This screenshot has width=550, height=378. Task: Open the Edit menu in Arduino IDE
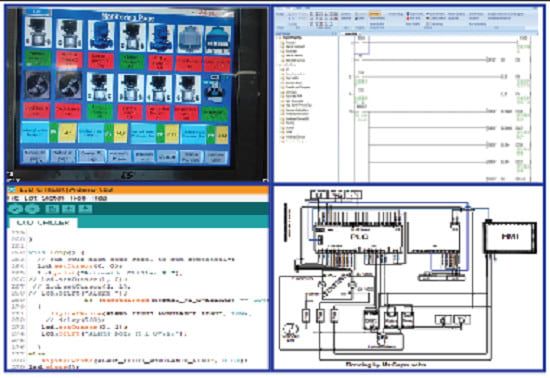coord(31,198)
